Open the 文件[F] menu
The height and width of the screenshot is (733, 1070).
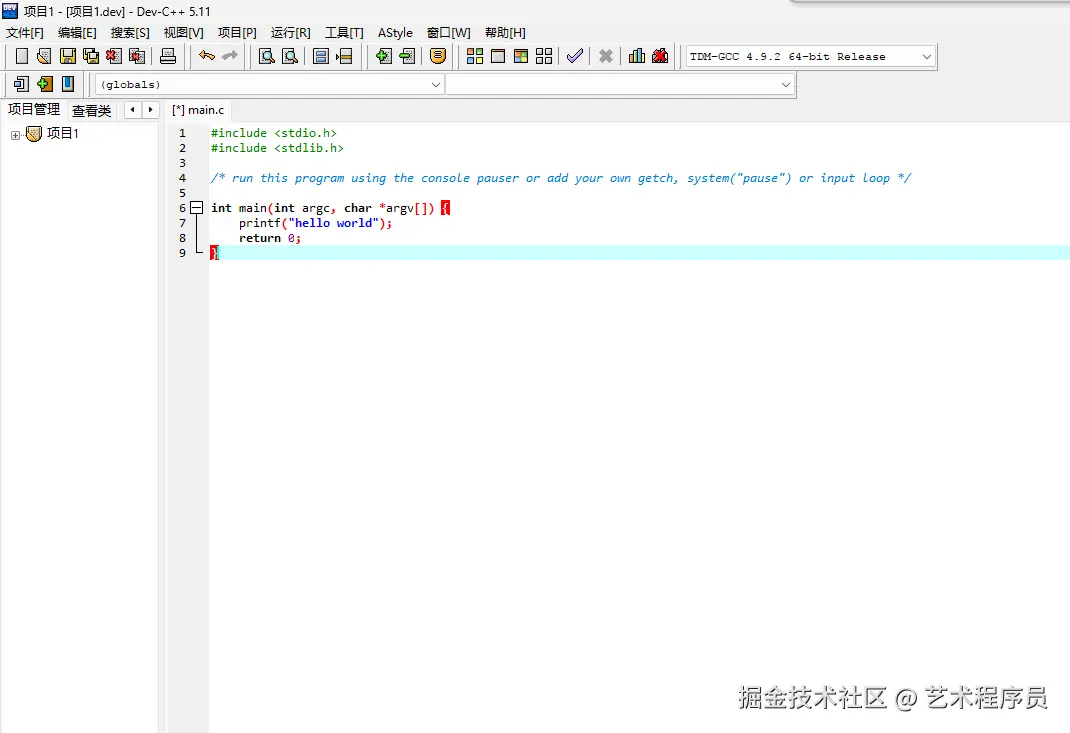coord(25,33)
